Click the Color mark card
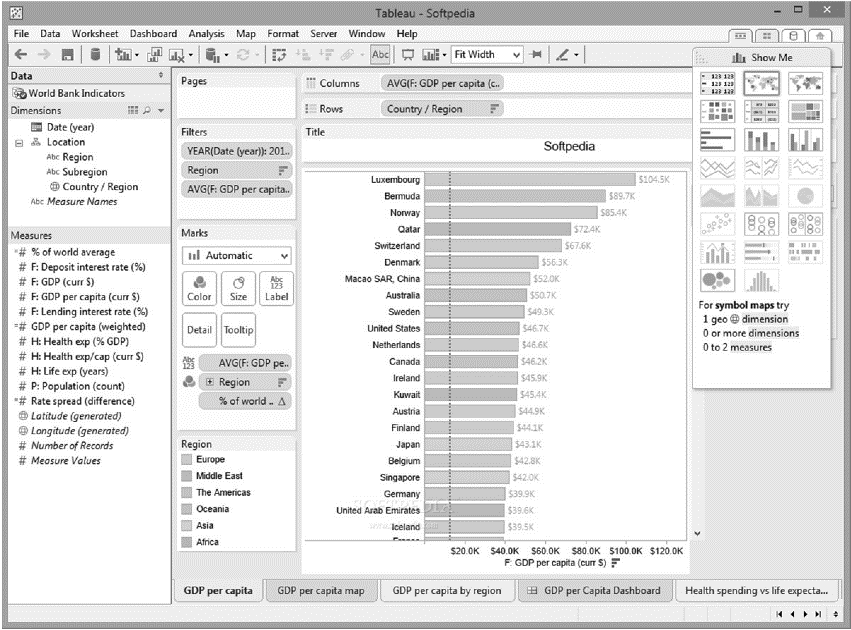Viewport: 851px width, 630px height. pyautogui.click(x=199, y=289)
